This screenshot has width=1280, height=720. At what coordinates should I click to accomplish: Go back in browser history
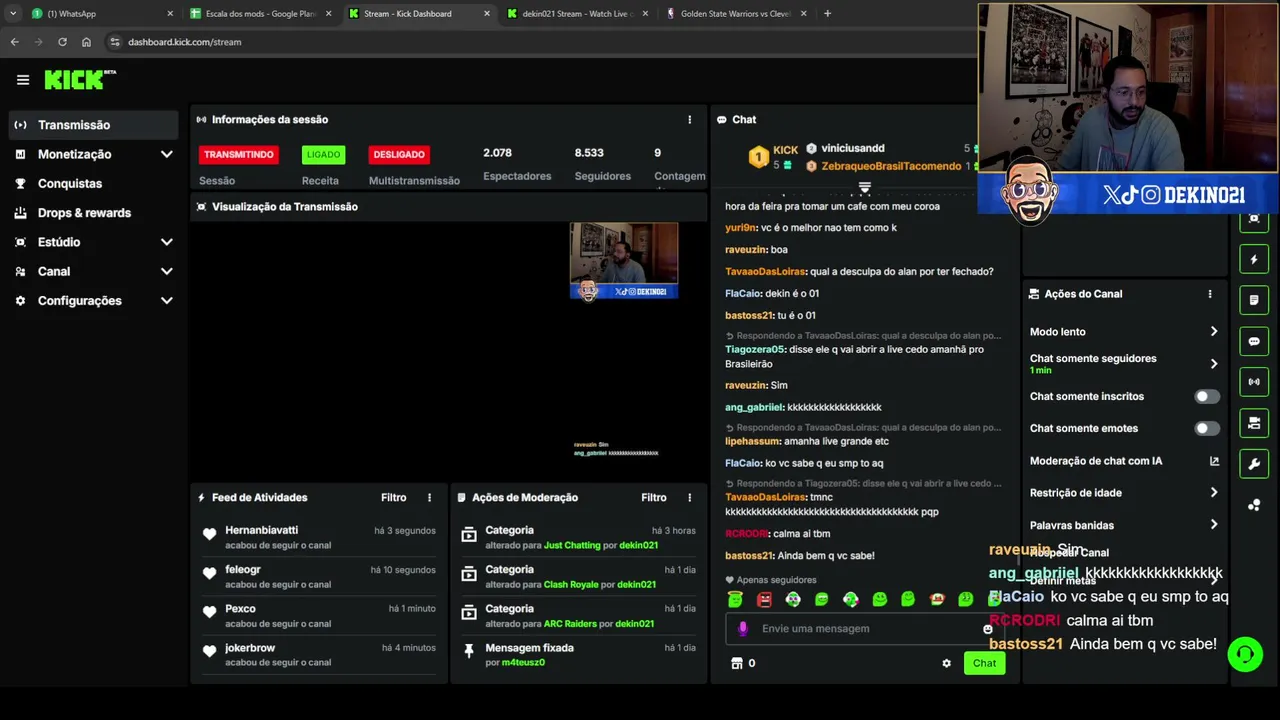(14, 42)
